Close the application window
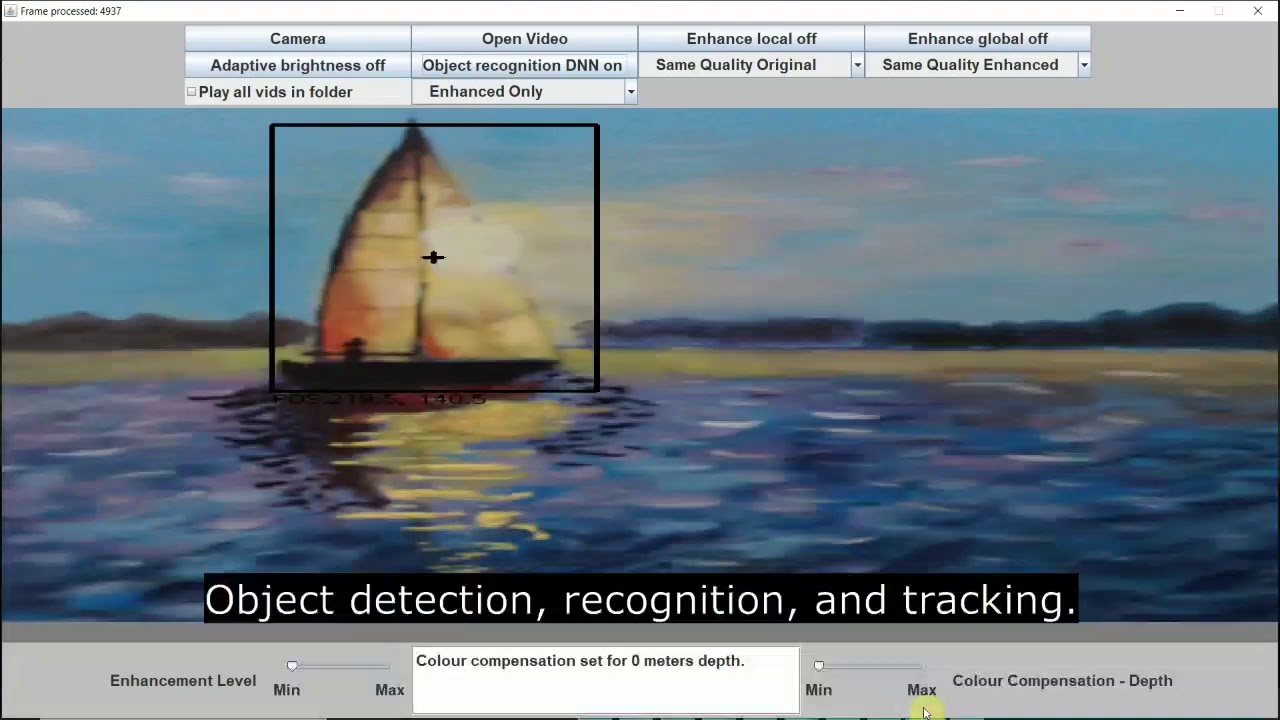The height and width of the screenshot is (720, 1280). [x=1257, y=11]
